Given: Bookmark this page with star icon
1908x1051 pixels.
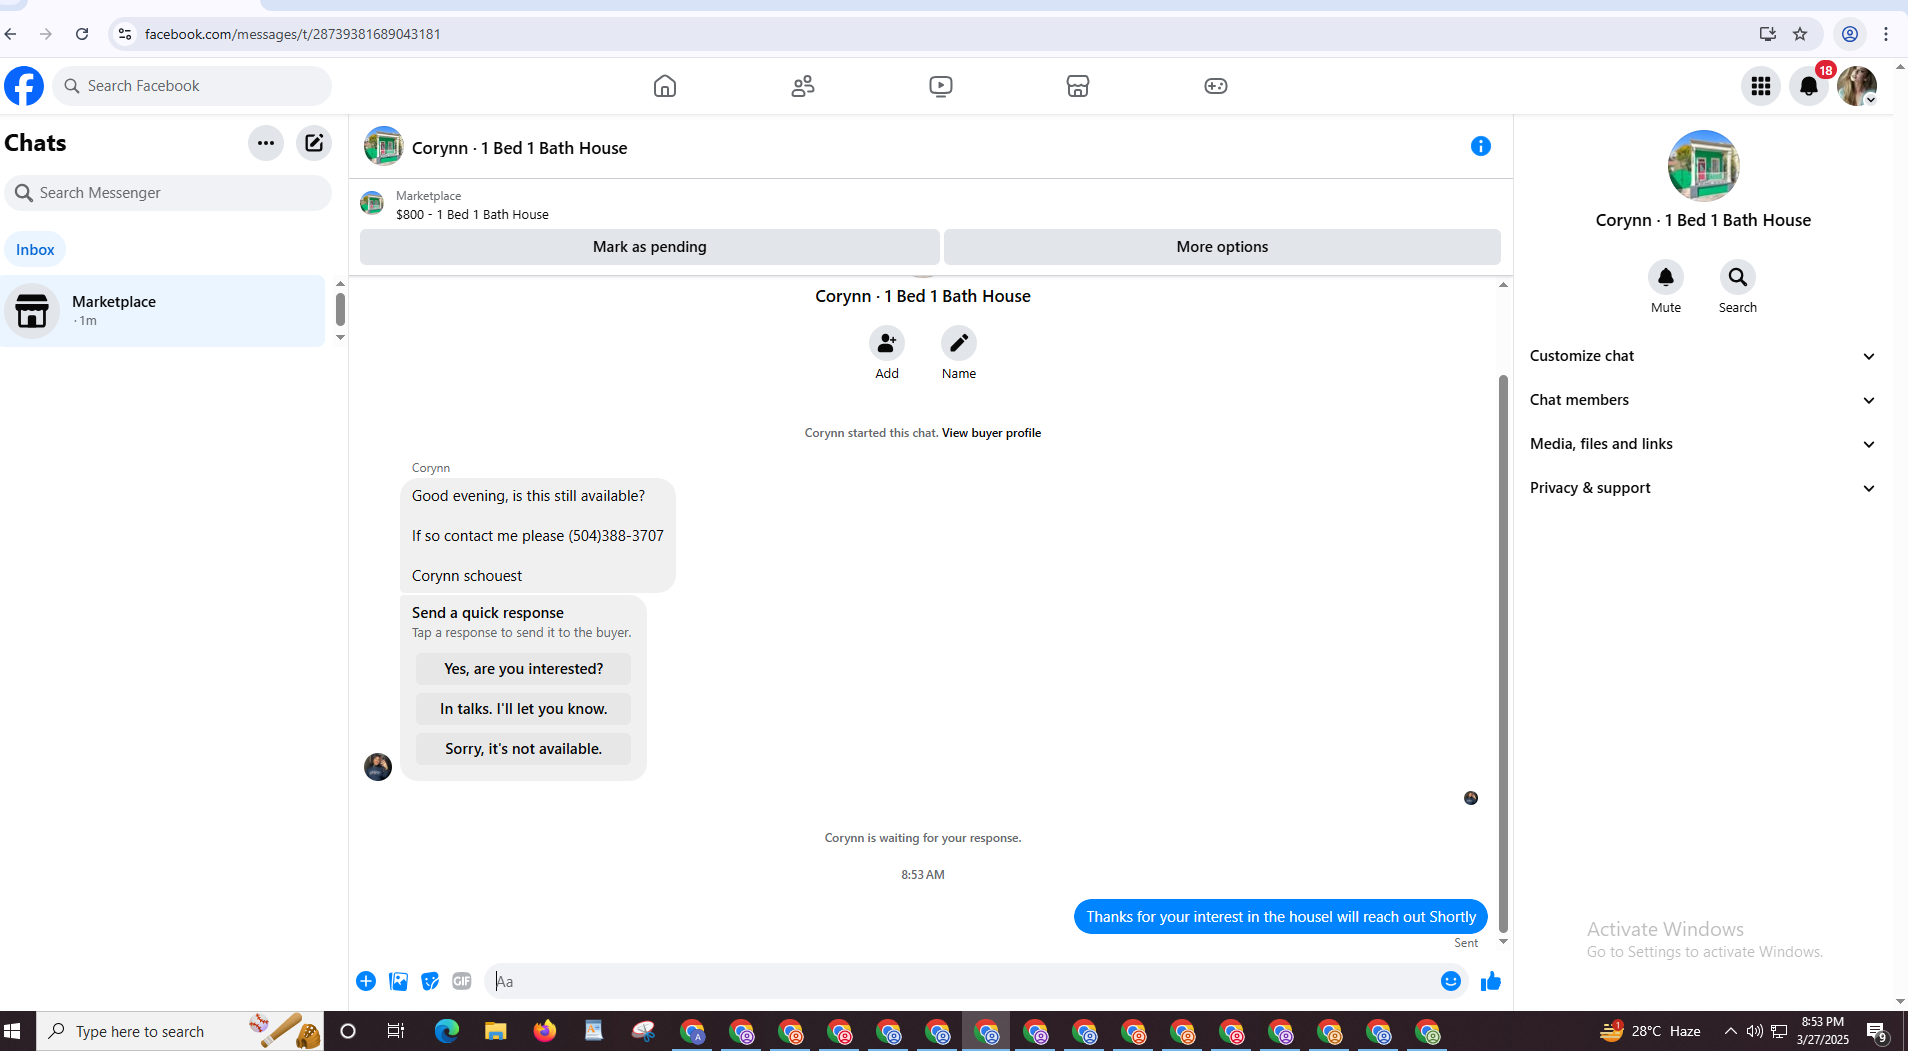Looking at the screenshot, I should (x=1800, y=34).
